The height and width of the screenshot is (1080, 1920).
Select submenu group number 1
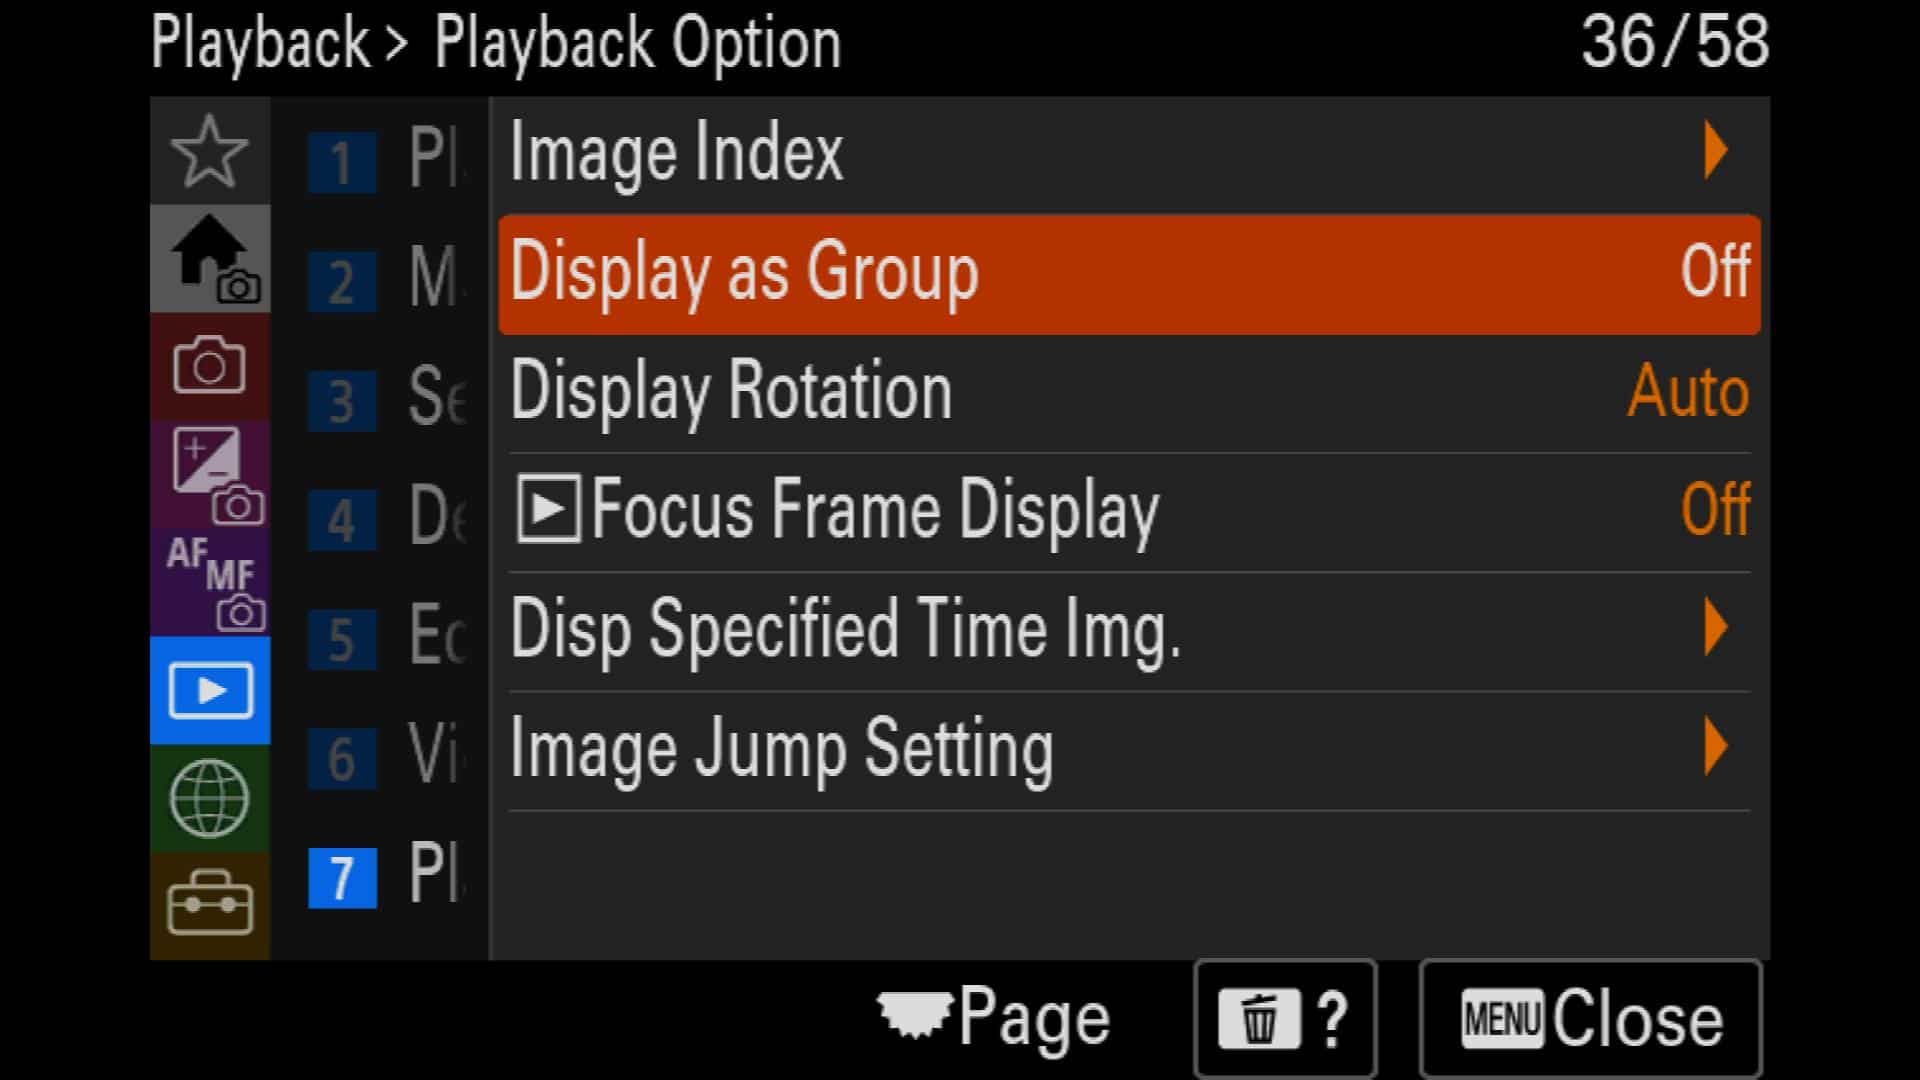click(342, 162)
